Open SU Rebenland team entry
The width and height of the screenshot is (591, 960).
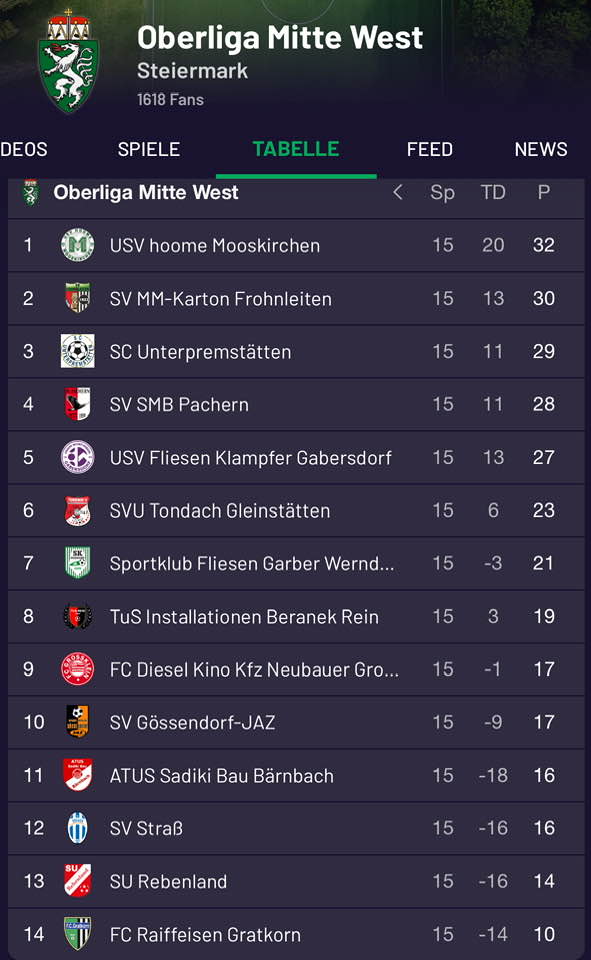click(x=296, y=881)
